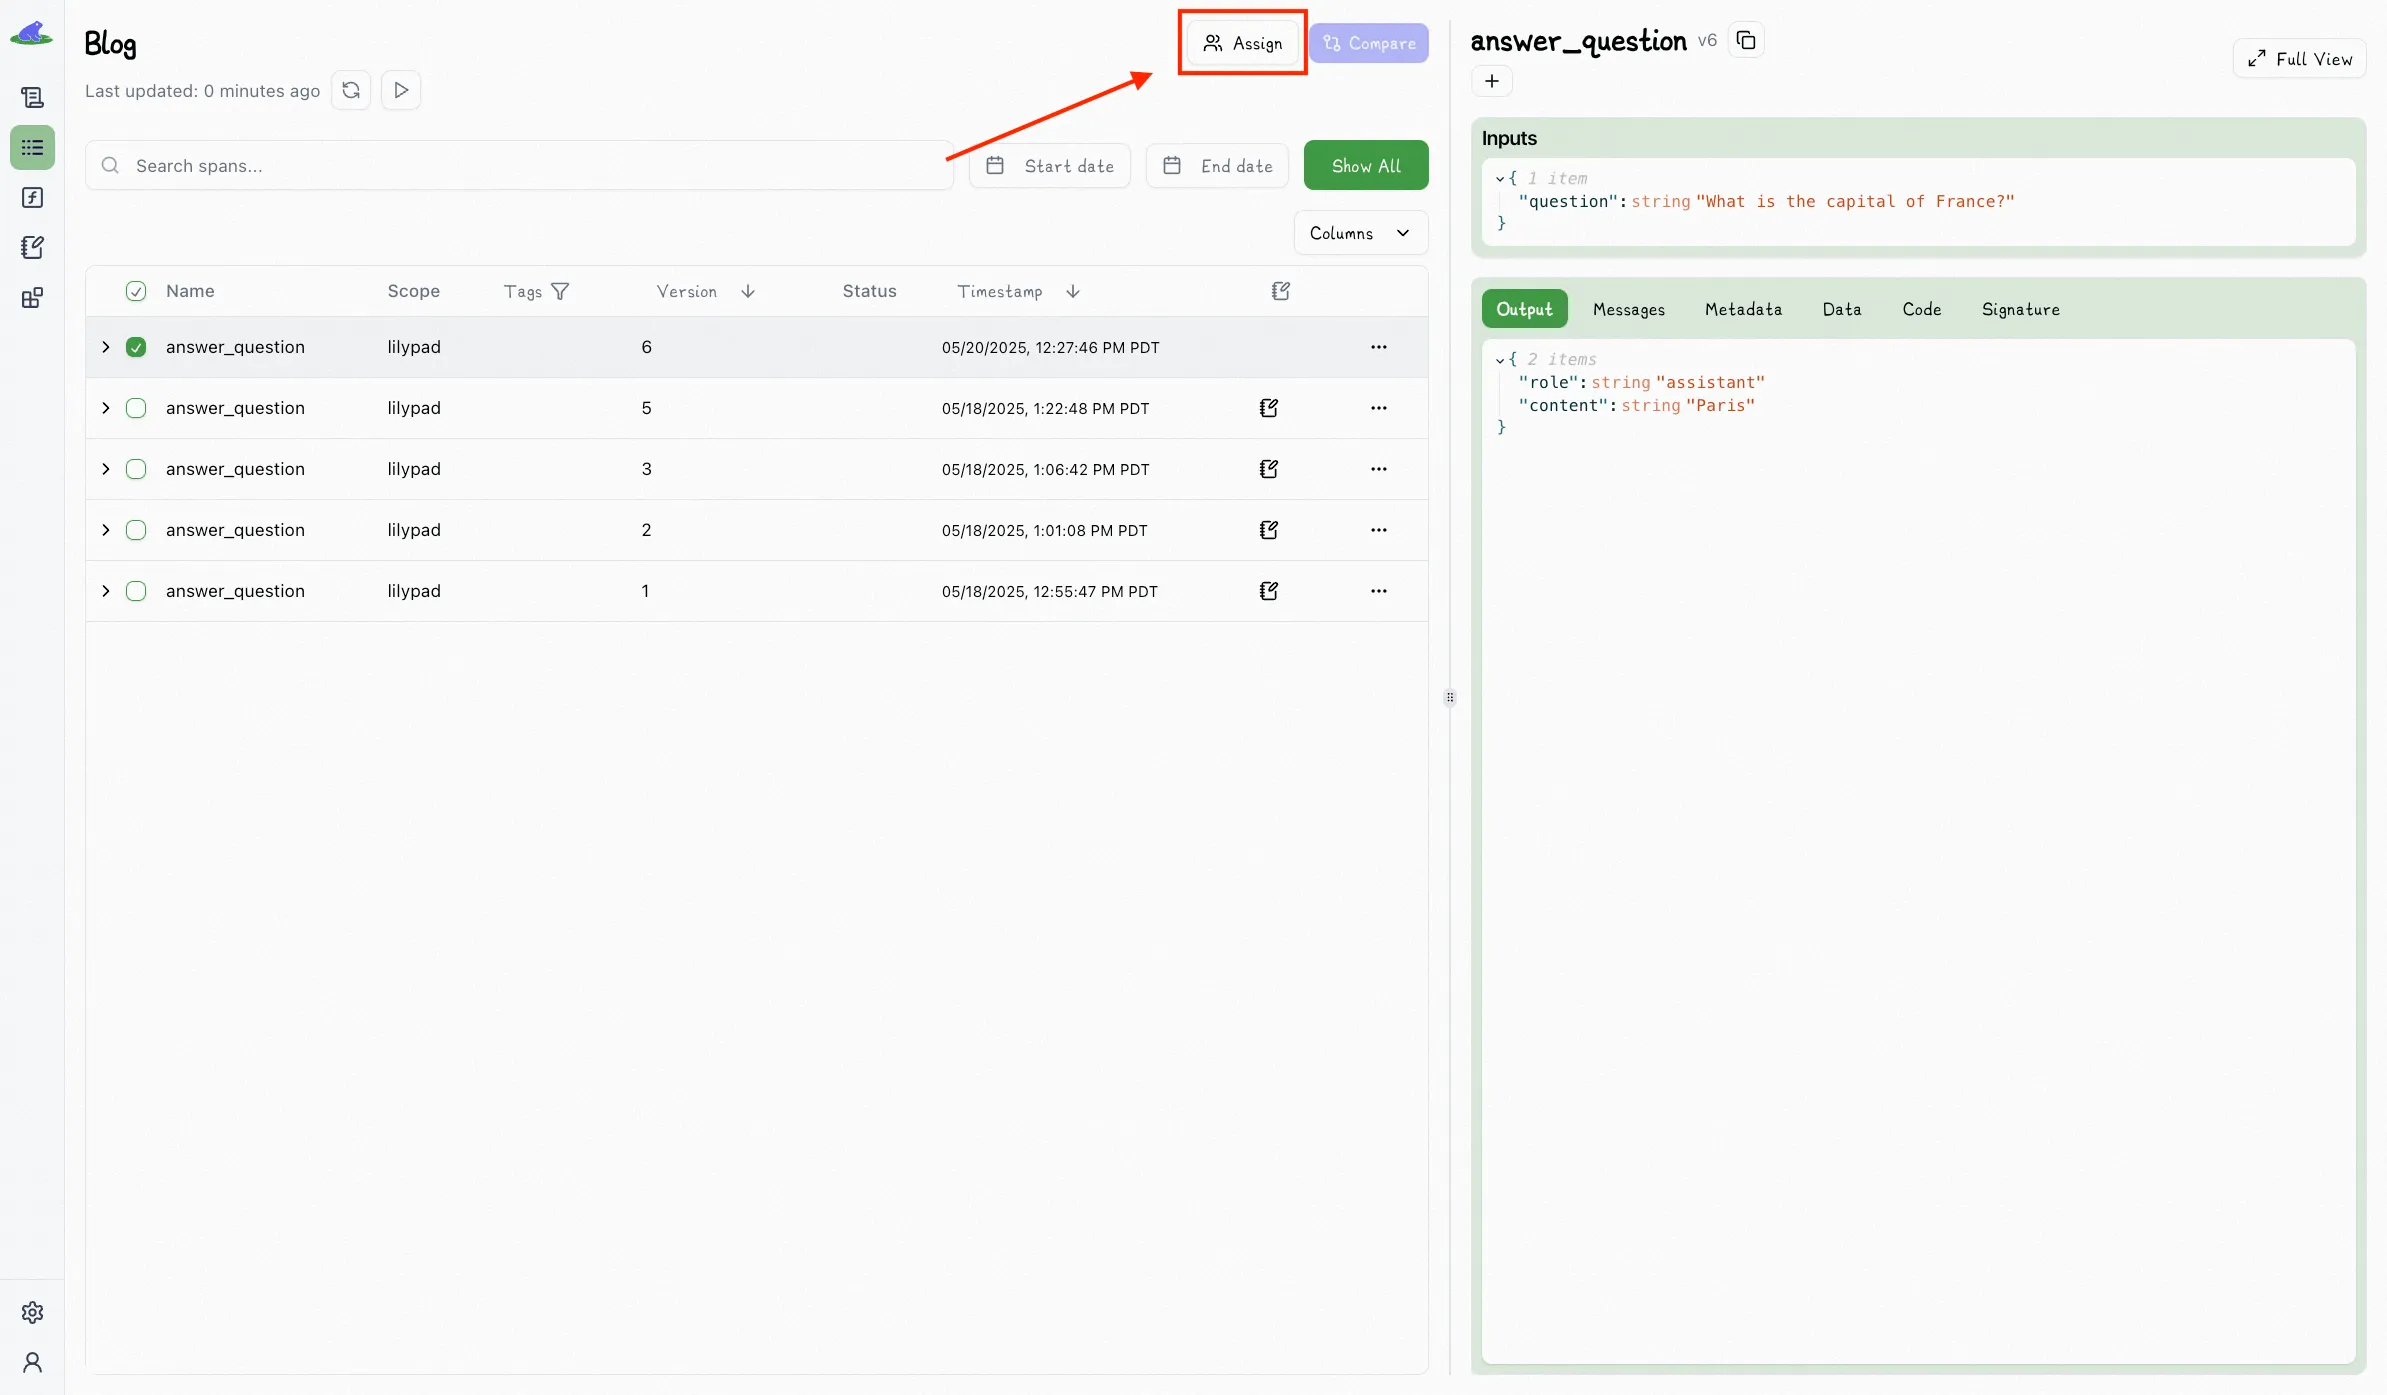This screenshot has height=1395, width=2387.
Task: Uncheck the answer_question version 6 checkbox
Action: pyautogui.click(x=136, y=347)
